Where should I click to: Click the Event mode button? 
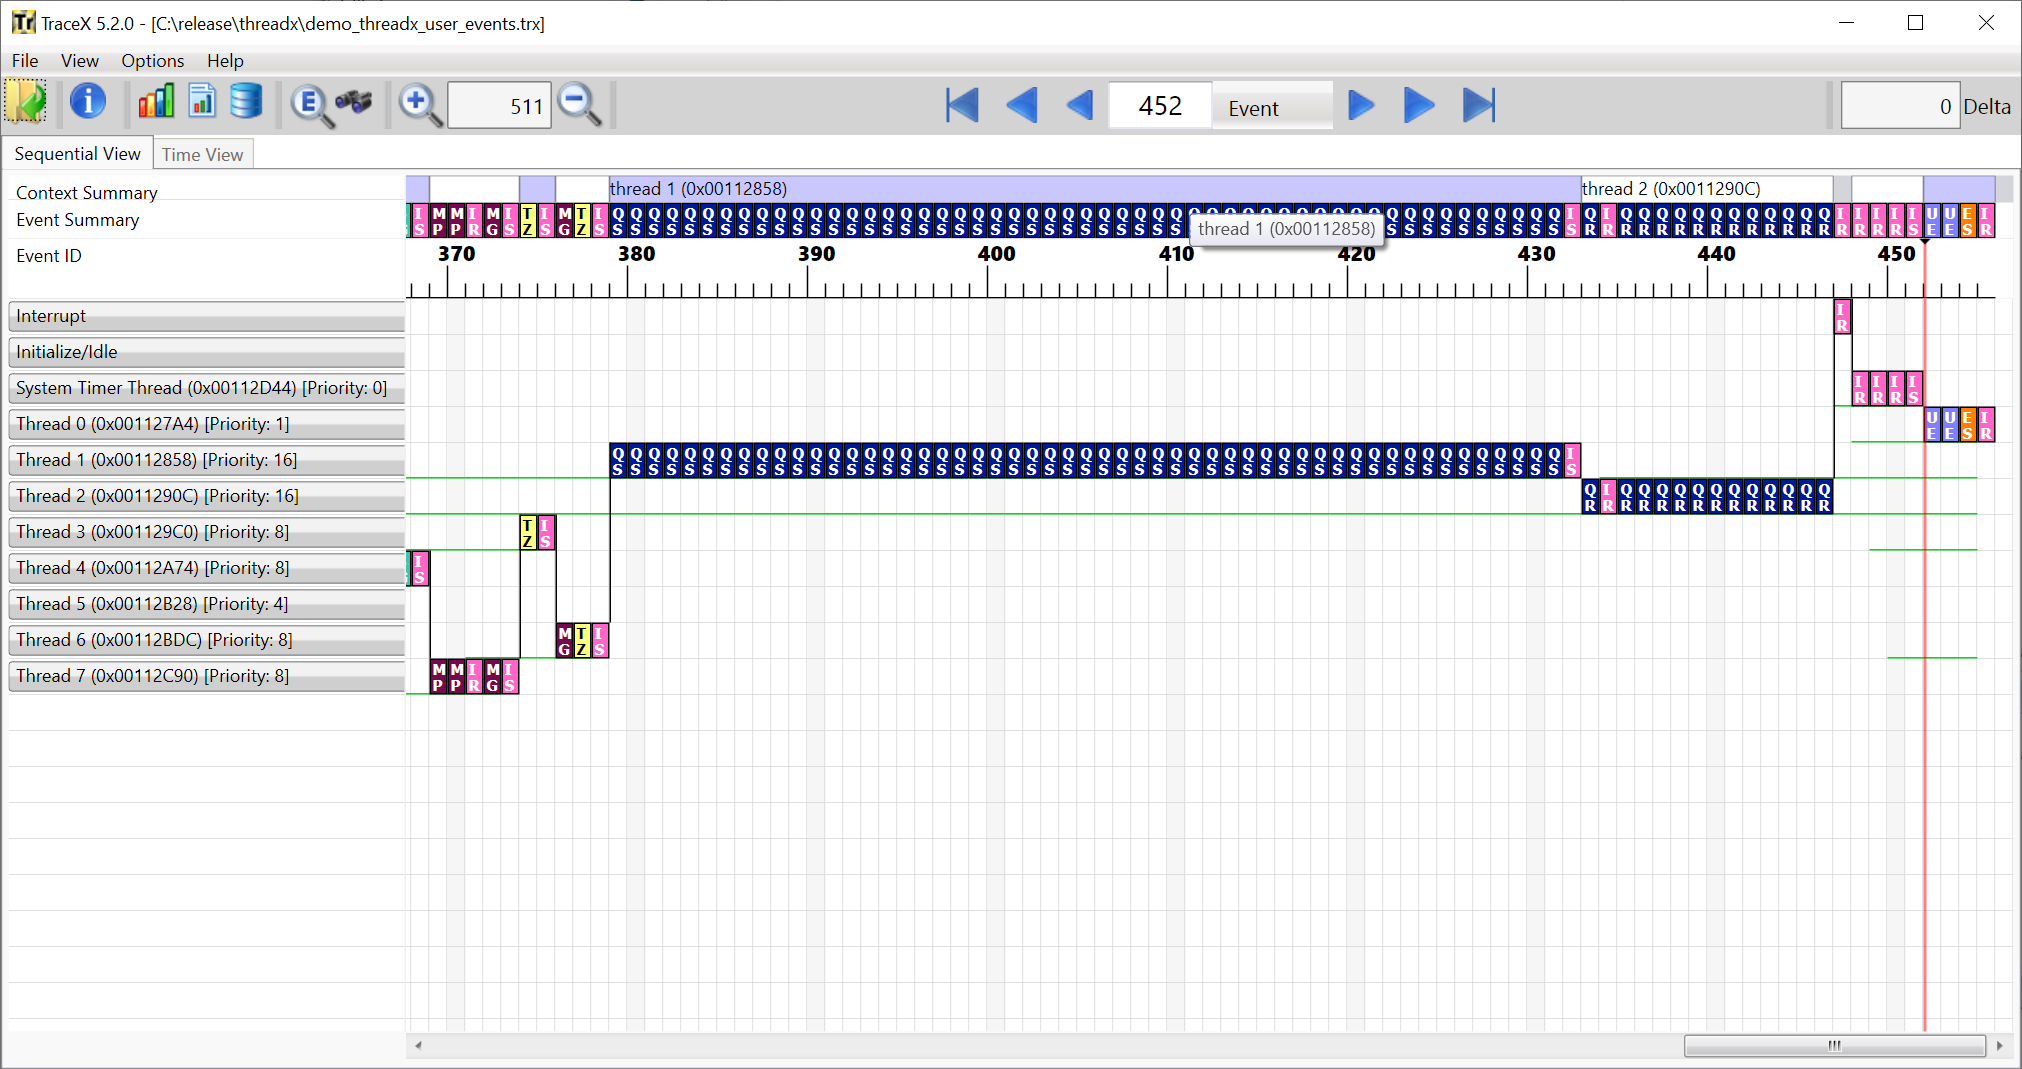(1271, 106)
